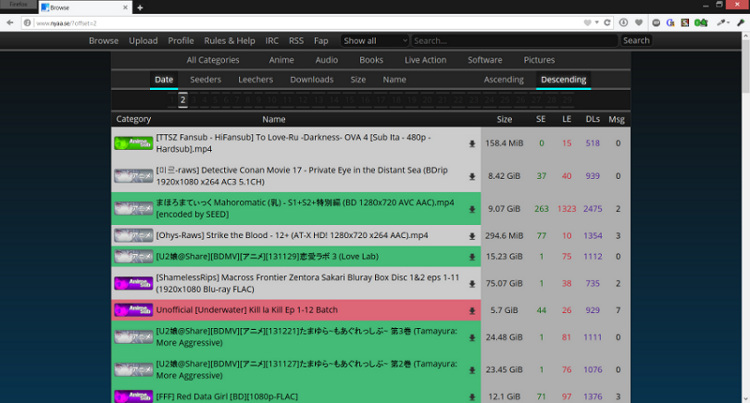Image resolution: width=750 pixels, height=403 pixels.
Task: Select the Live Action category tab
Action: (425, 60)
